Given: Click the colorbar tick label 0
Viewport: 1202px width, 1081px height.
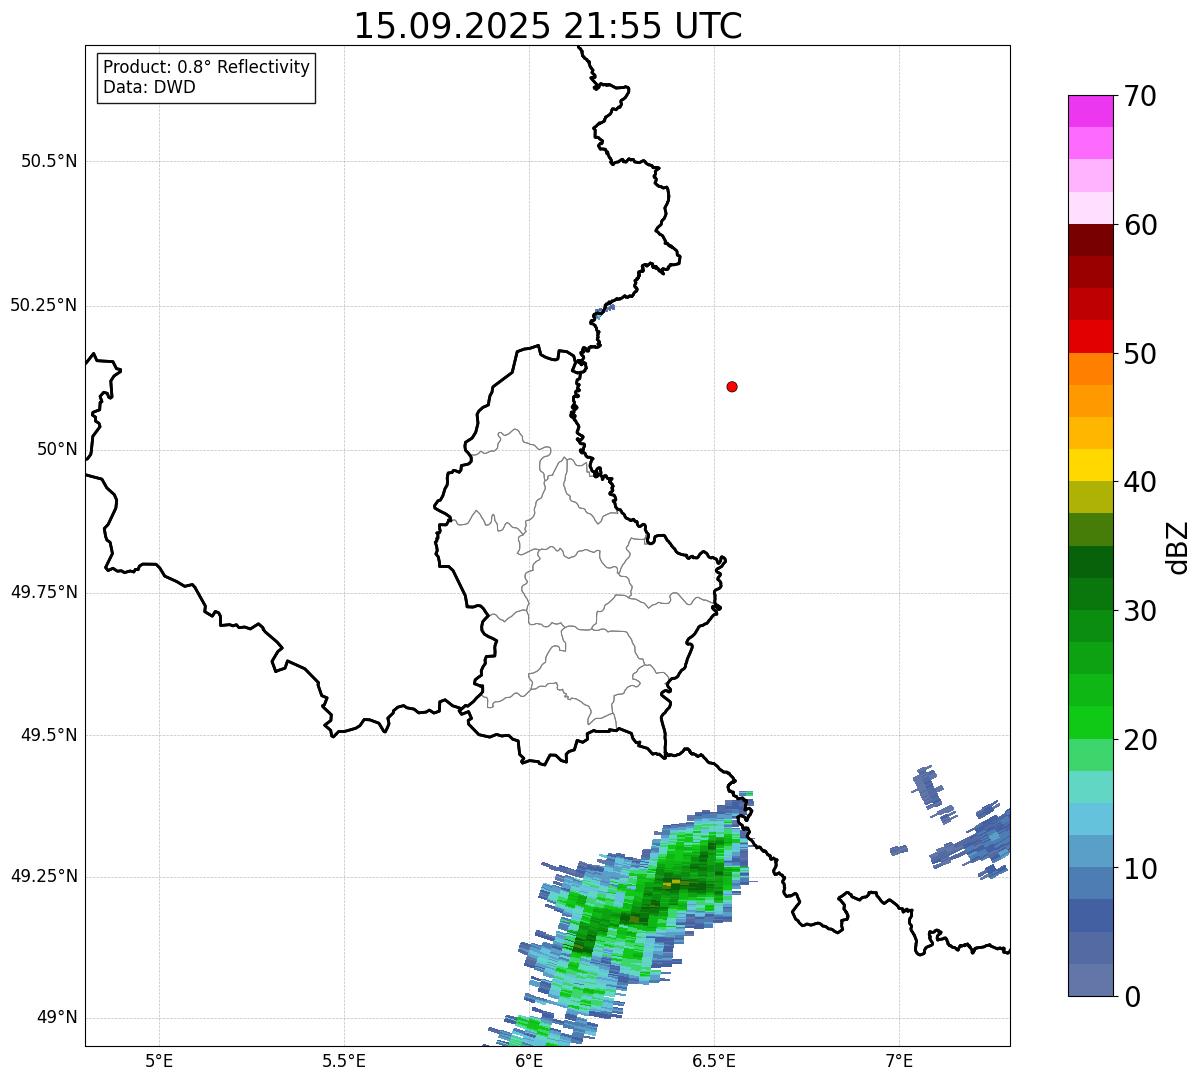Looking at the screenshot, I should coord(1132,997).
